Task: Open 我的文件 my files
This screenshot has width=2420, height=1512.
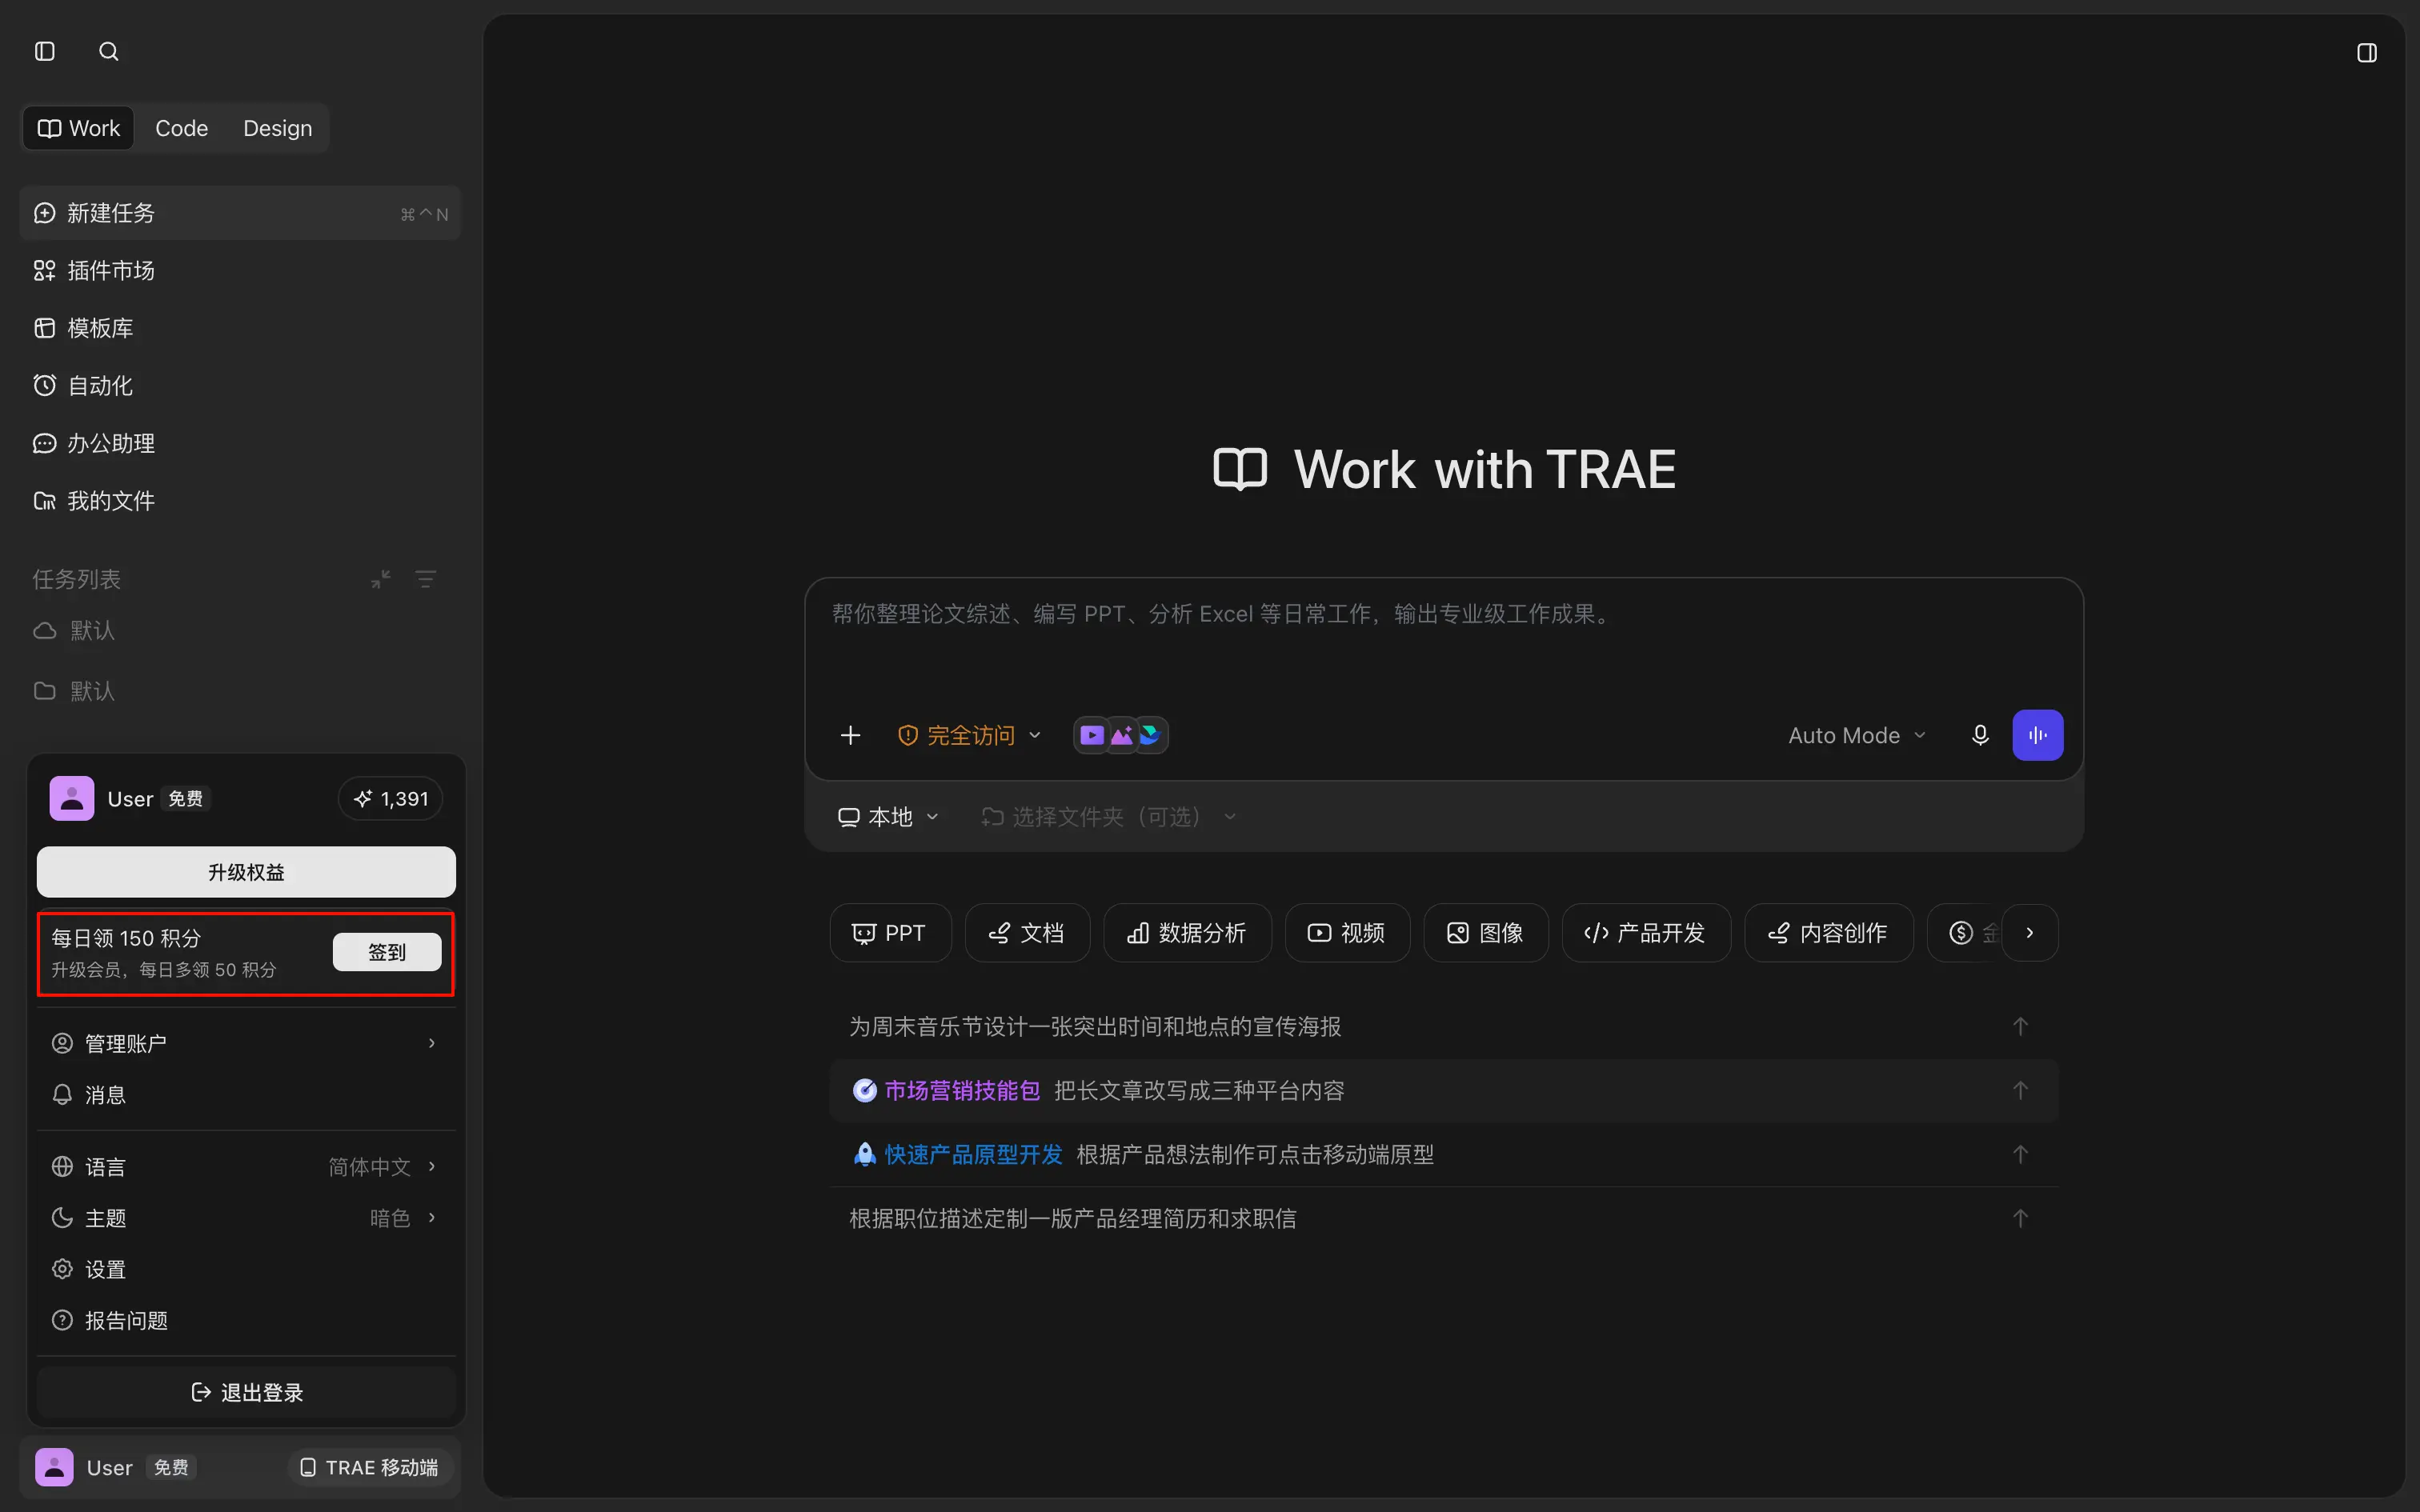Action: (x=240, y=501)
